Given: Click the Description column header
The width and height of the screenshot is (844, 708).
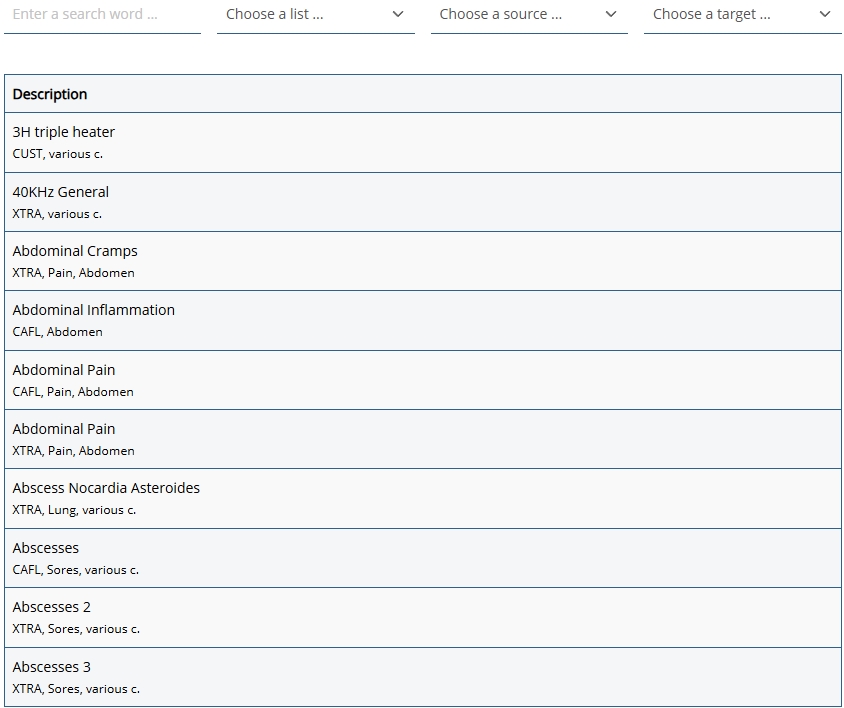Looking at the screenshot, I should [x=50, y=94].
